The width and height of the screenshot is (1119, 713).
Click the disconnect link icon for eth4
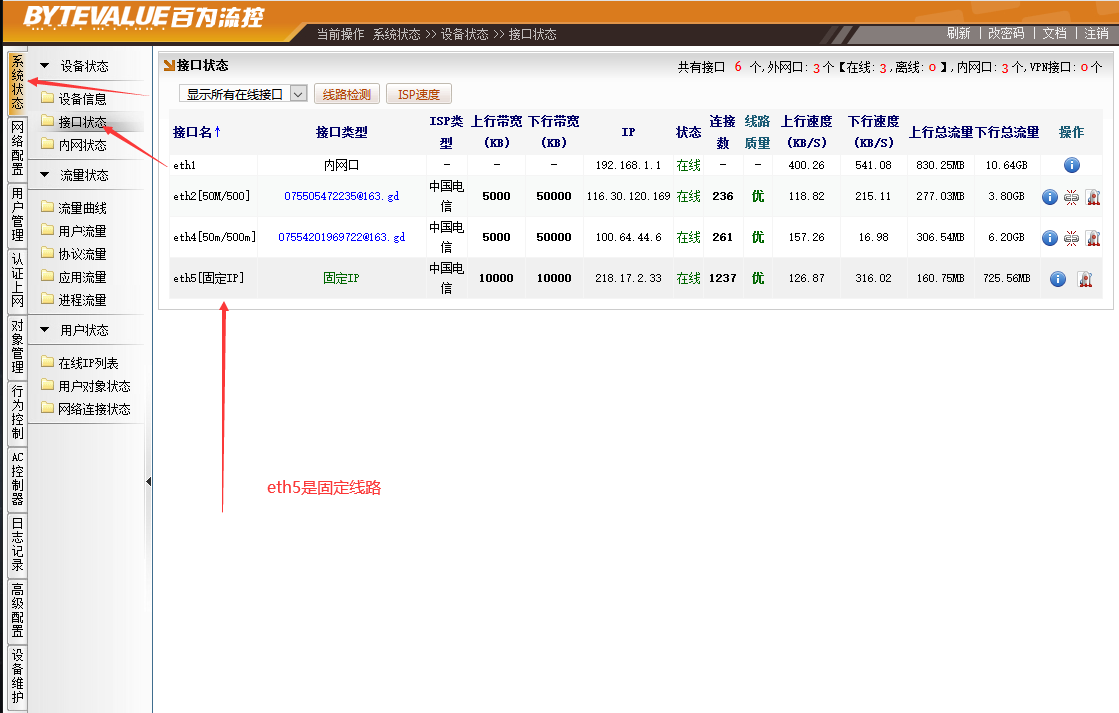pyautogui.click(x=1071, y=238)
